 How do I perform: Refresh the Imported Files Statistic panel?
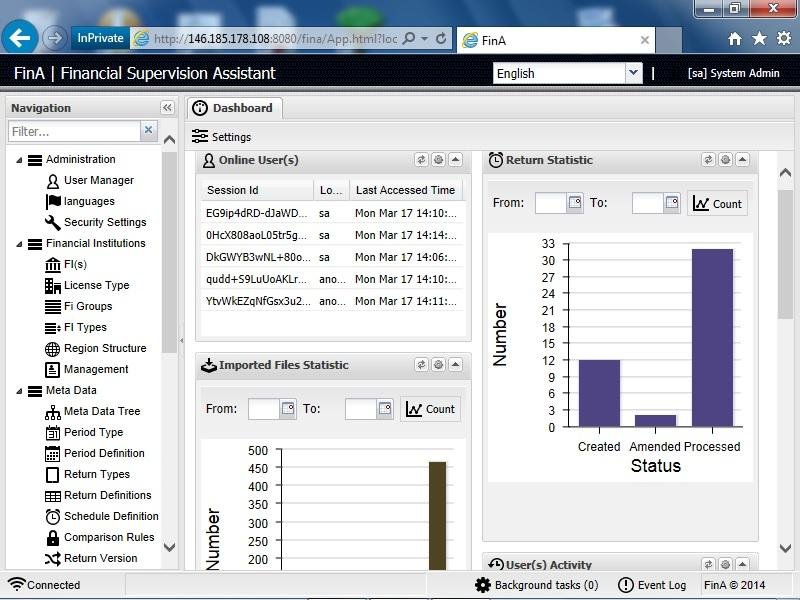tap(421, 365)
